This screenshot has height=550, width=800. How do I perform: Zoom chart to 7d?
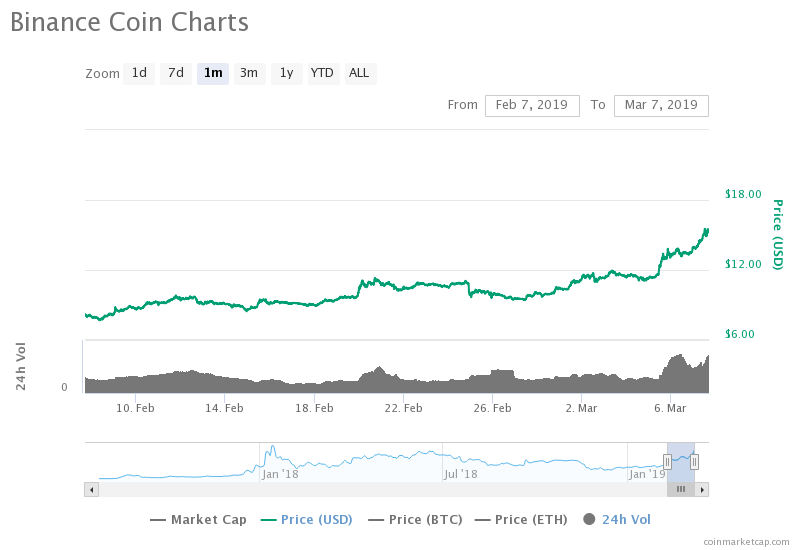[176, 73]
